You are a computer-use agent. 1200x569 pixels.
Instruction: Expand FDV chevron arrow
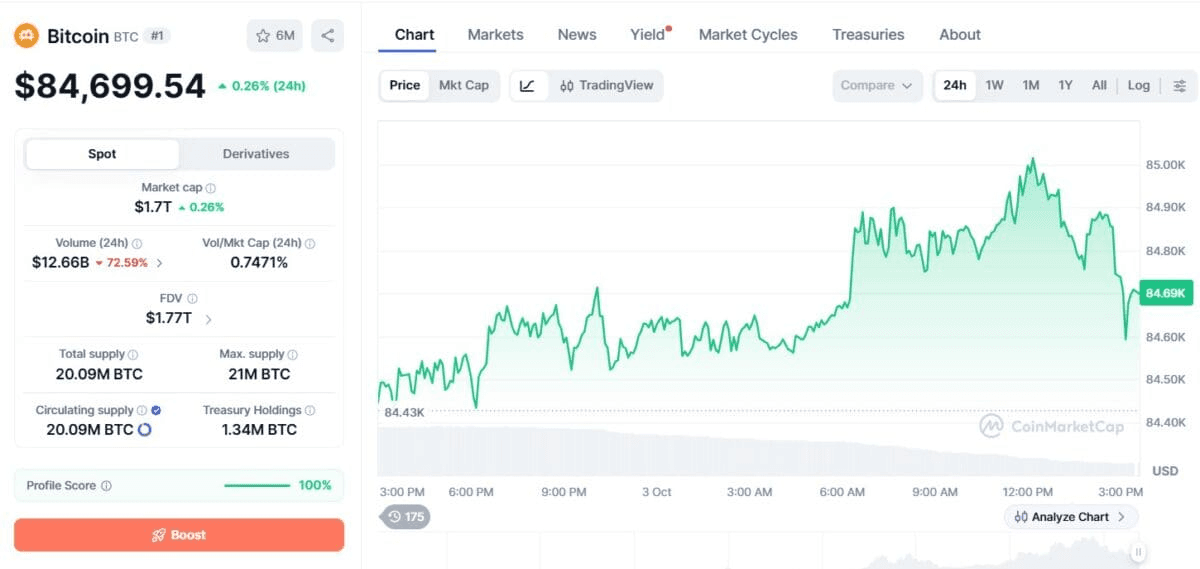coord(208,319)
